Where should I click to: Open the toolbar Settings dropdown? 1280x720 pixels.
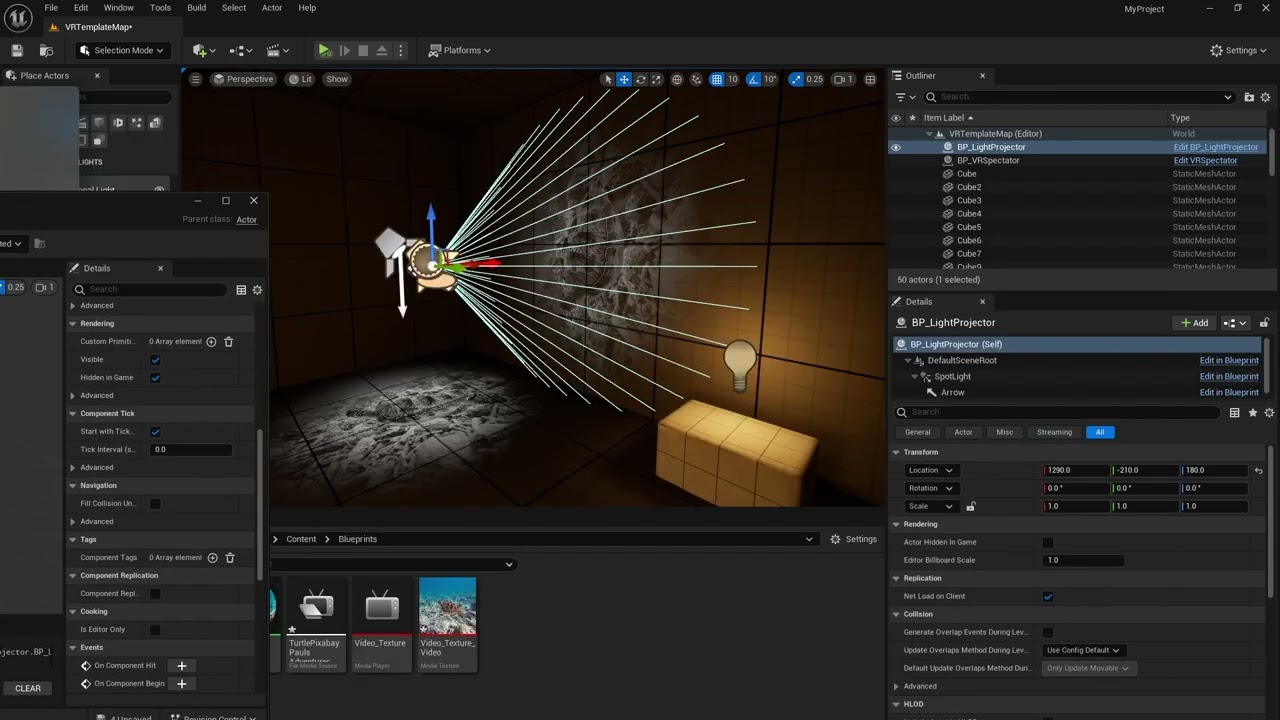[1238, 50]
